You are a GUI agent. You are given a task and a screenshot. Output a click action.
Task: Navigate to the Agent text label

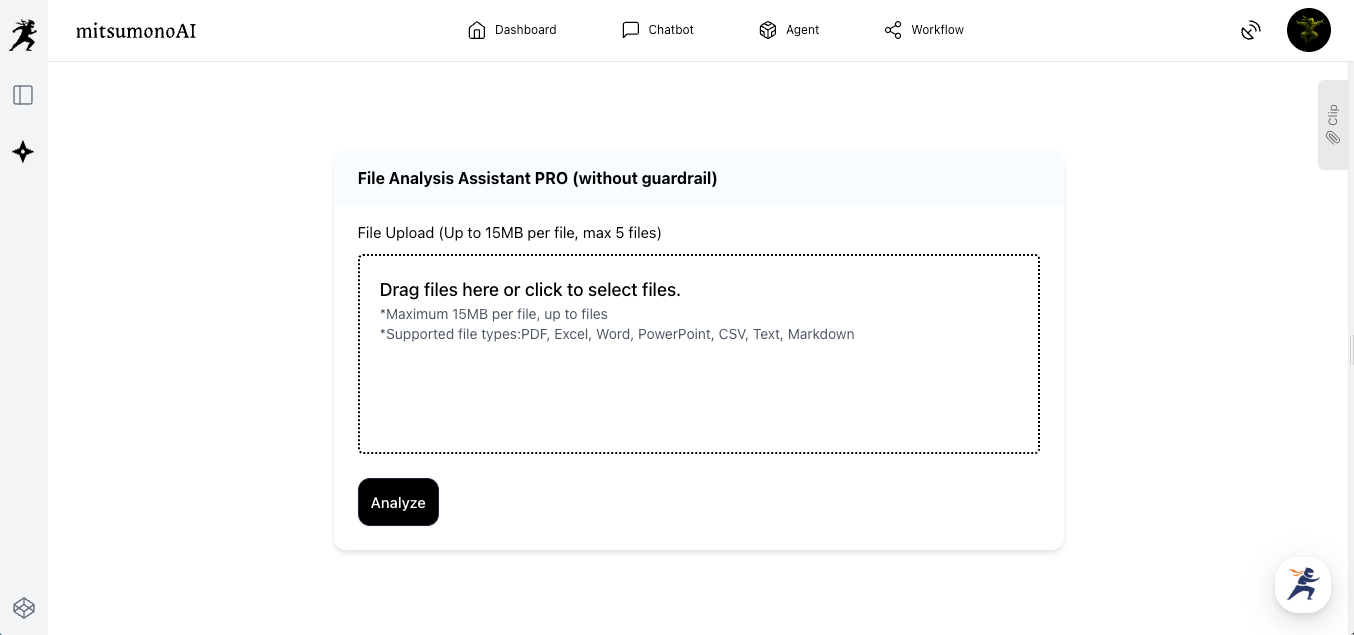click(802, 30)
